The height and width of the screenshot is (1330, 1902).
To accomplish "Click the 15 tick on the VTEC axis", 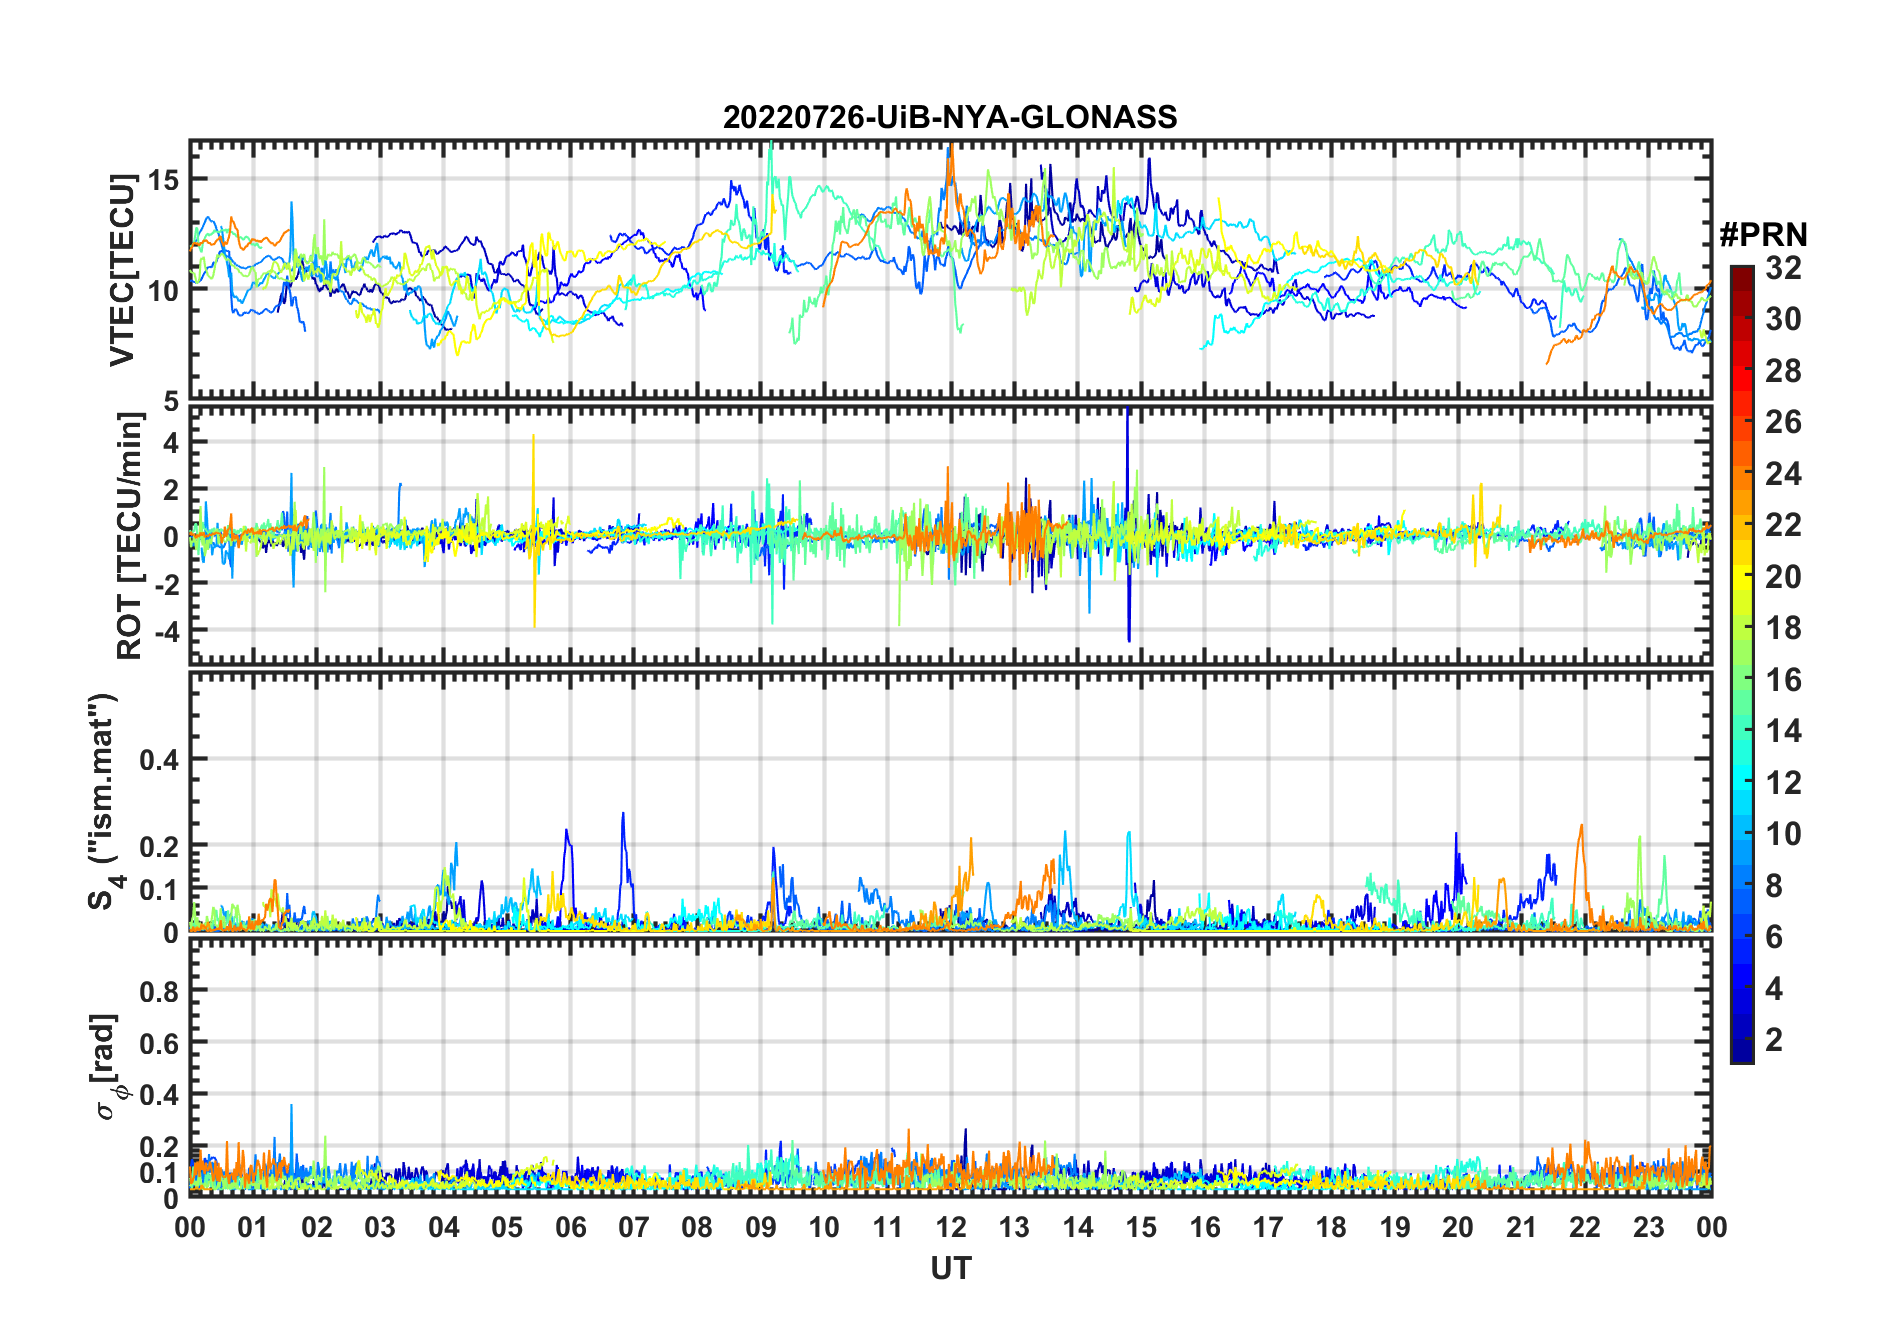I will tap(163, 180).
